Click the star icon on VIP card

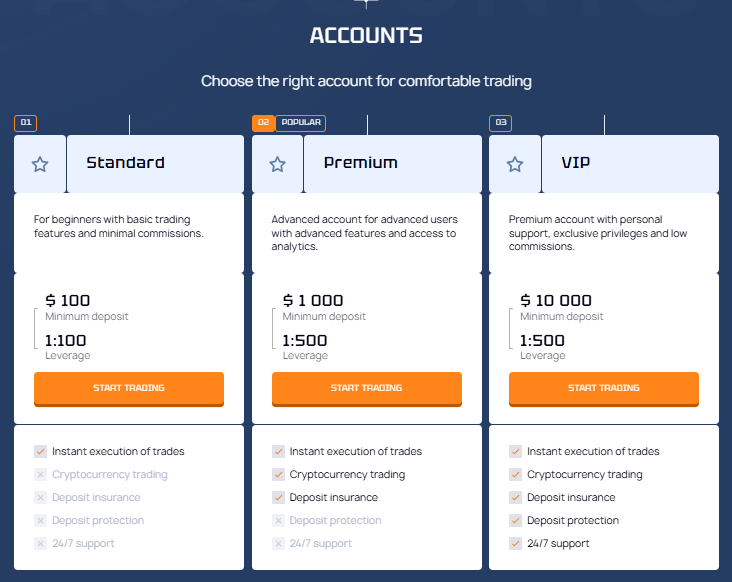pyautogui.click(x=515, y=164)
